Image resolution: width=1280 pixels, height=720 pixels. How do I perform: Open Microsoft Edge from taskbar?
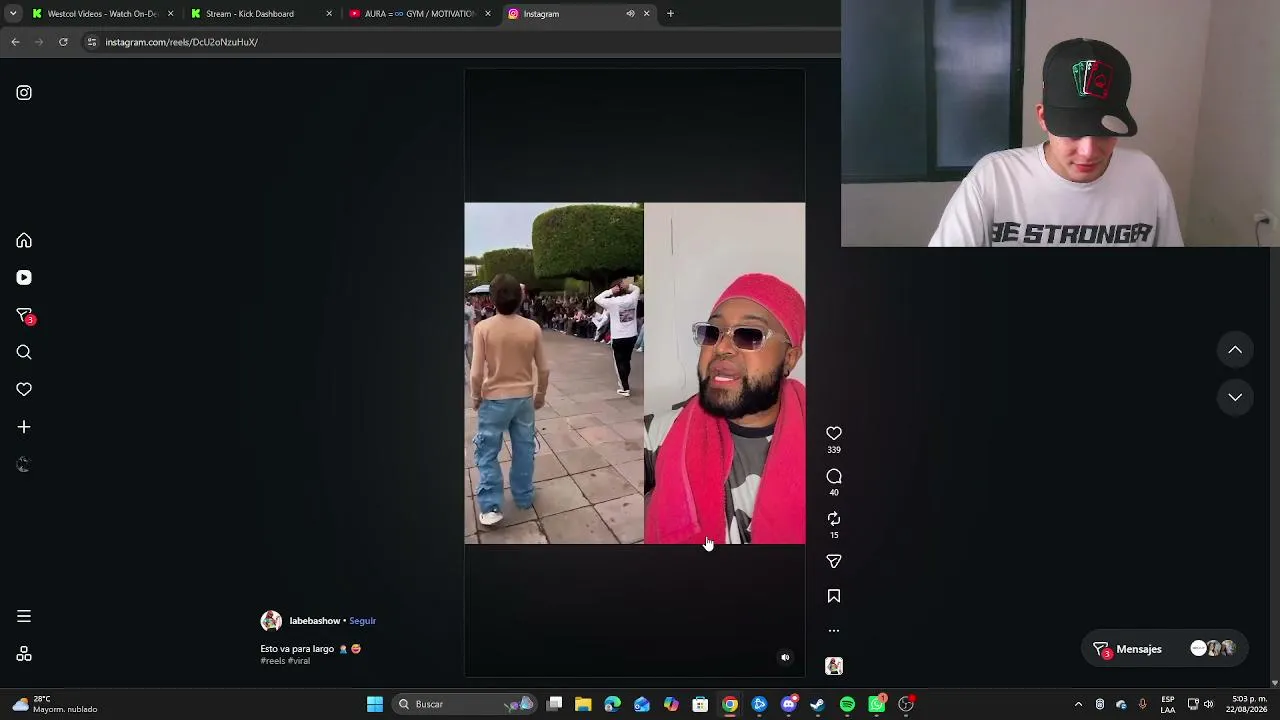pyautogui.click(x=613, y=704)
